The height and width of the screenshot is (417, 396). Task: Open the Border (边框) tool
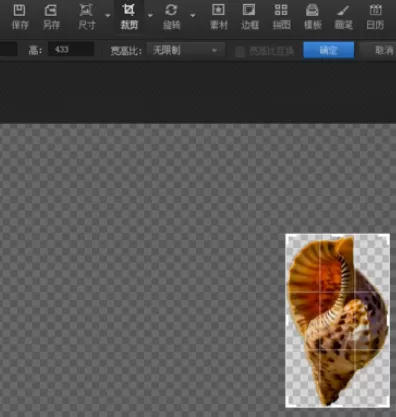point(250,17)
